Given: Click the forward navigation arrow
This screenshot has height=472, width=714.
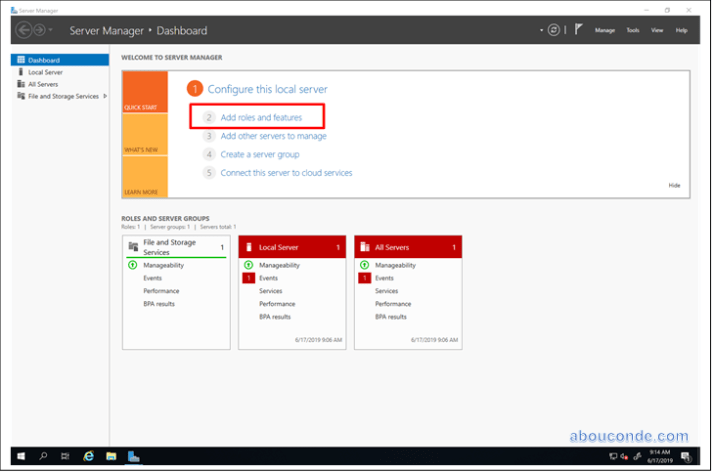Looking at the screenshot, I should [40, 30].
